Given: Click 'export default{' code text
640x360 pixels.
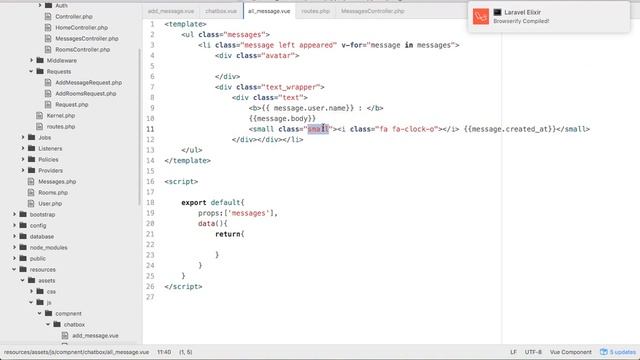Looking at the screenshot, I should [213, 202].
